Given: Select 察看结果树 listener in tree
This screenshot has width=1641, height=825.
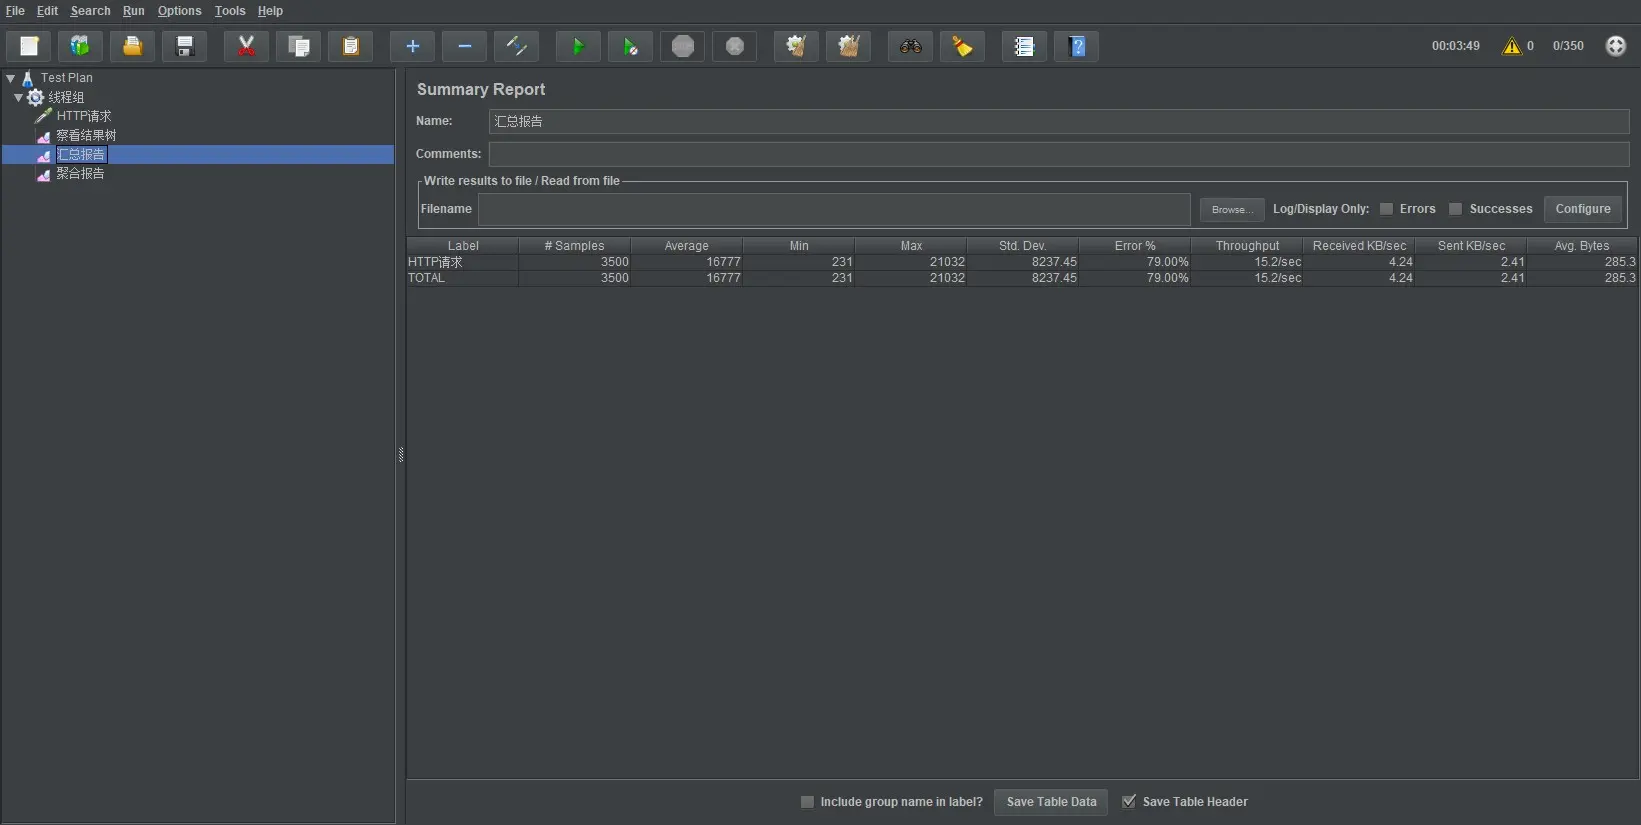Looking at the screenshot, I should (x=86, y=135).
